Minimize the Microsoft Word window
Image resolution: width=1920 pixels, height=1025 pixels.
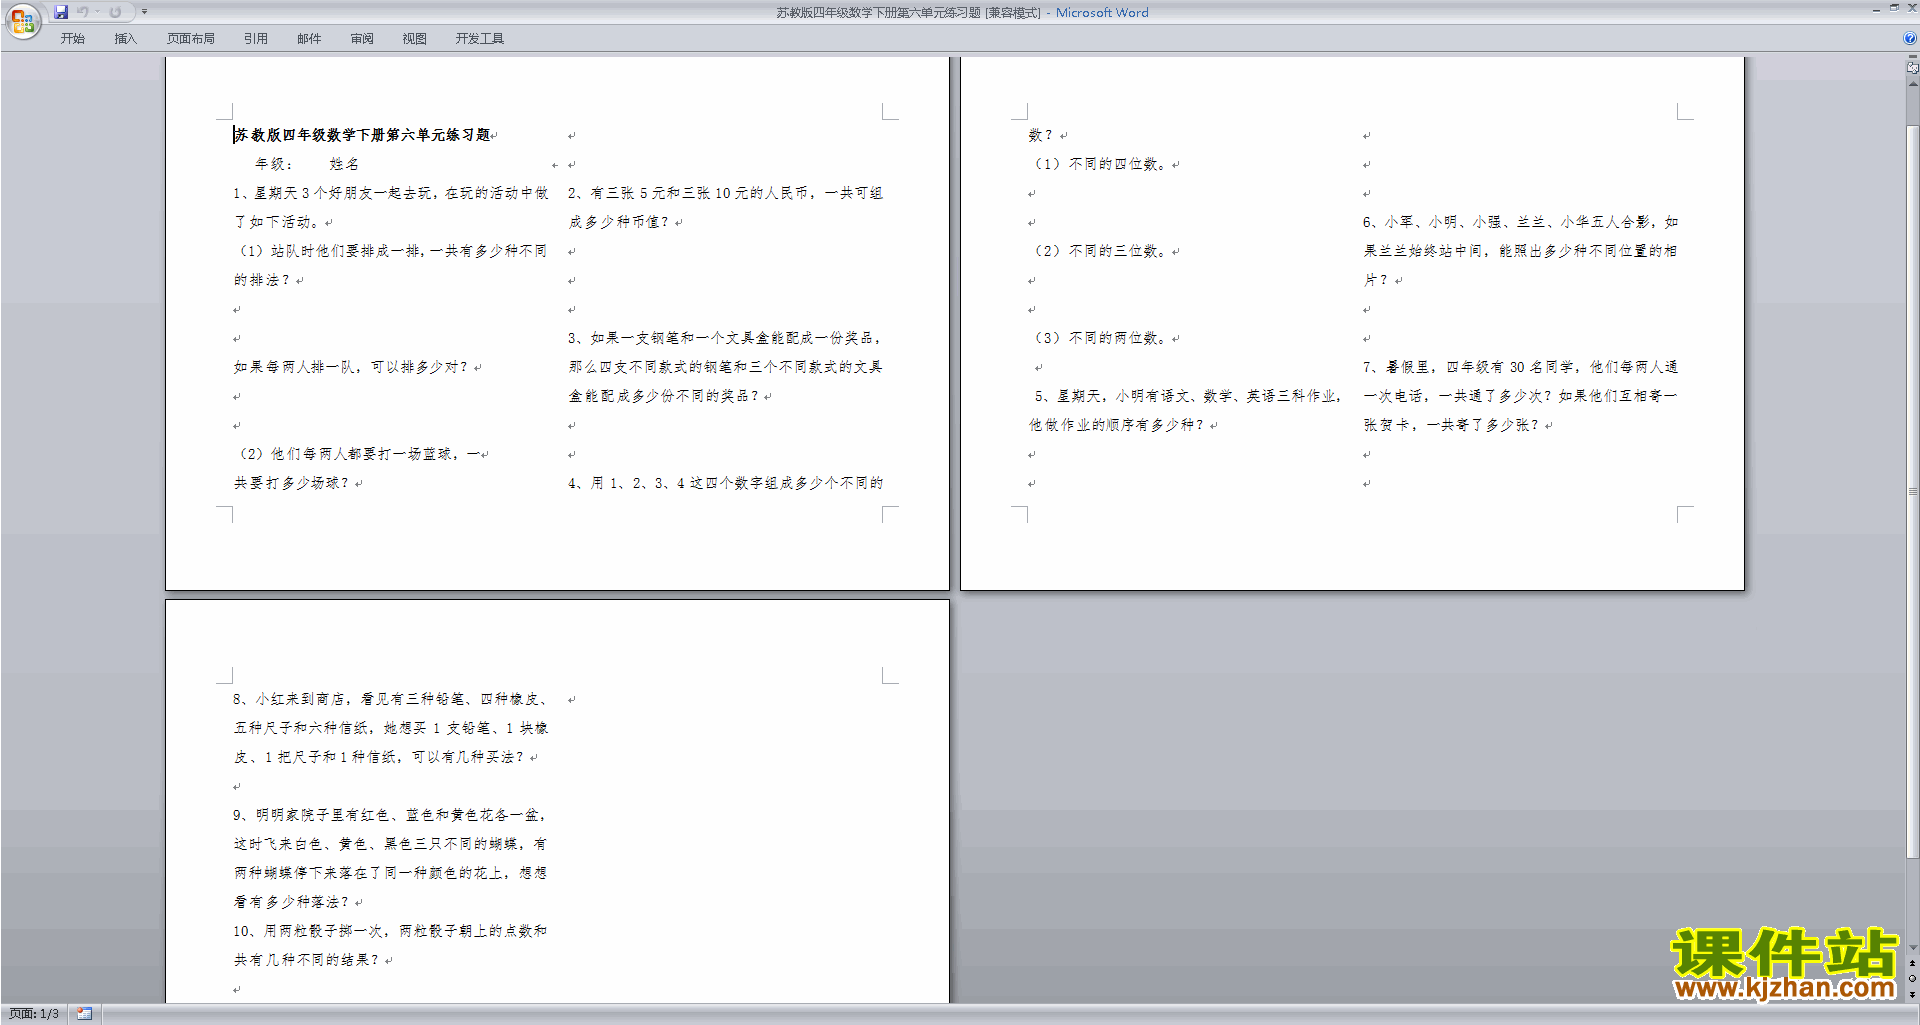[1876, 9]
